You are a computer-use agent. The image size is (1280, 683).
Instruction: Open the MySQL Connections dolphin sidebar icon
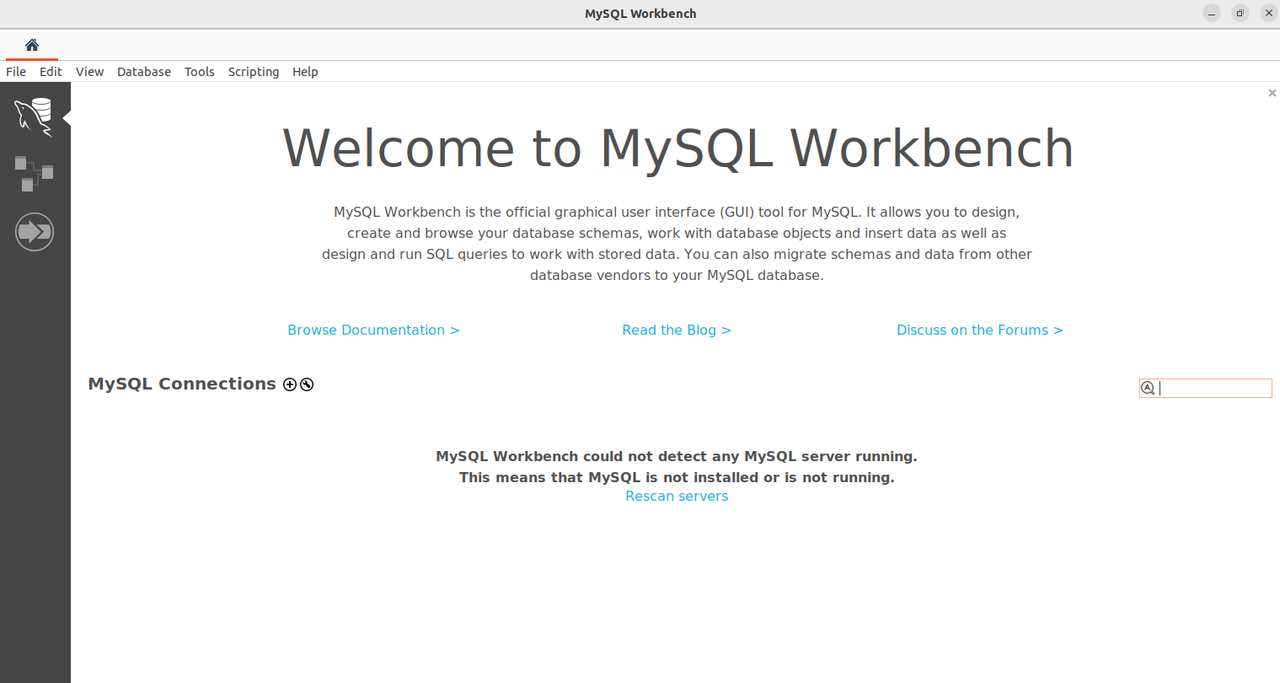(x=34, y=117)
